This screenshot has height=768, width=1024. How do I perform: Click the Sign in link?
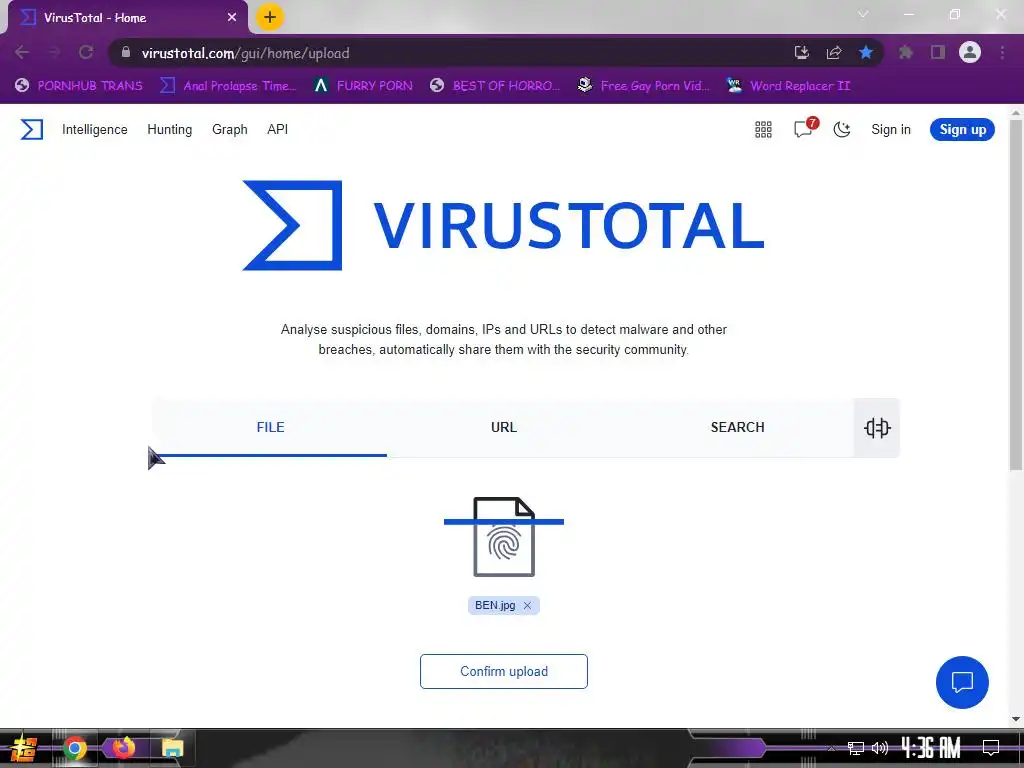(891, 129)
